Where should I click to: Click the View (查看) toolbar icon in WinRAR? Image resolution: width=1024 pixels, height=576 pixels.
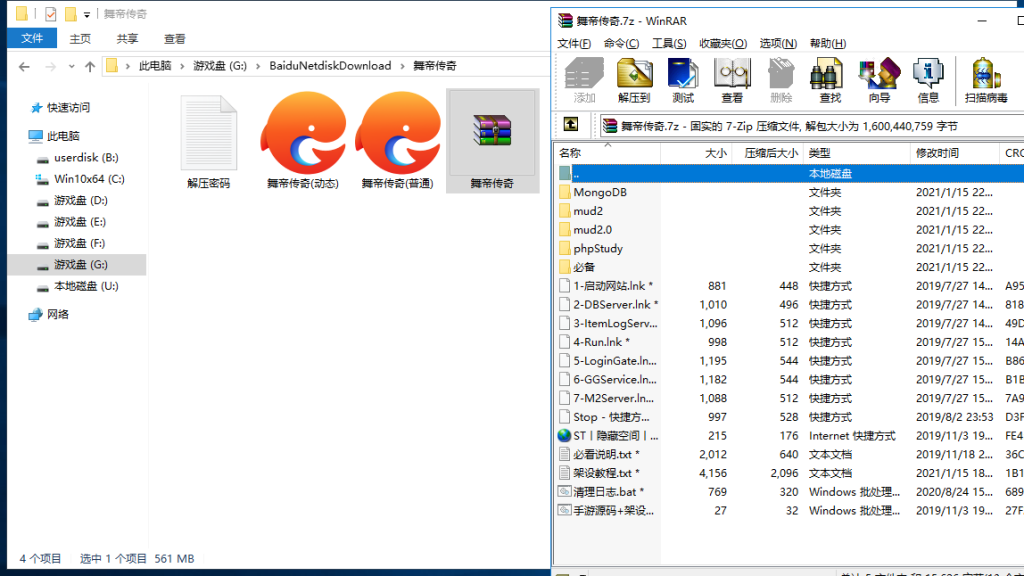pos(731,80)
